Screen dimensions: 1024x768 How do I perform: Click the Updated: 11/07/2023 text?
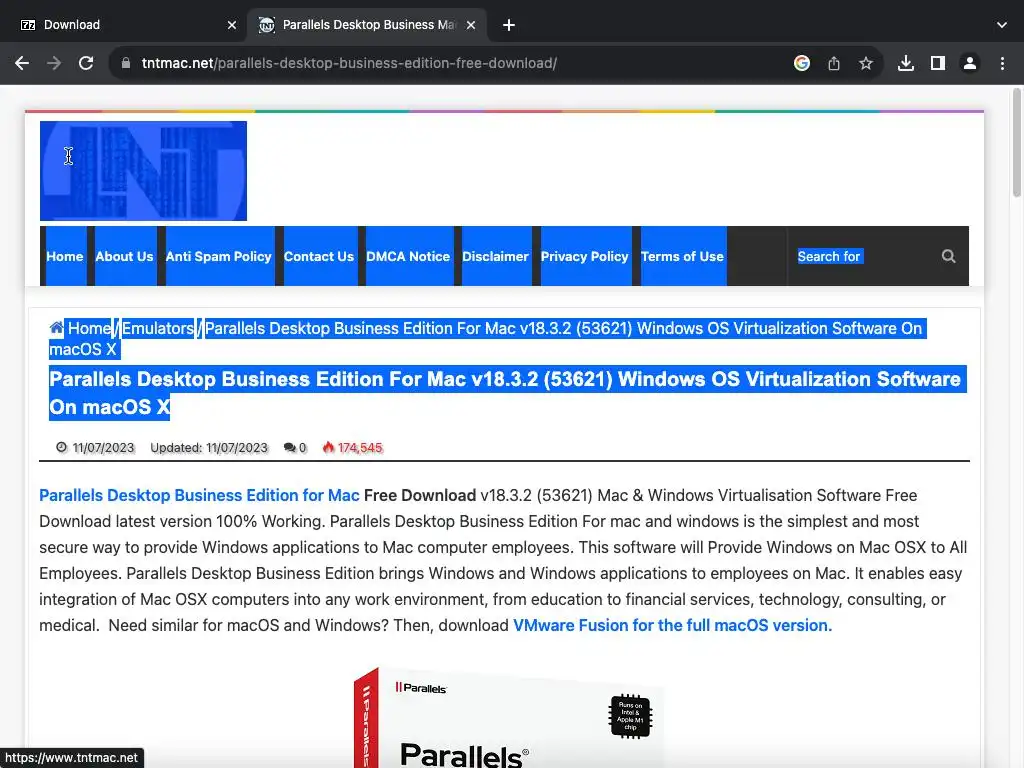[x=209, y=448]
